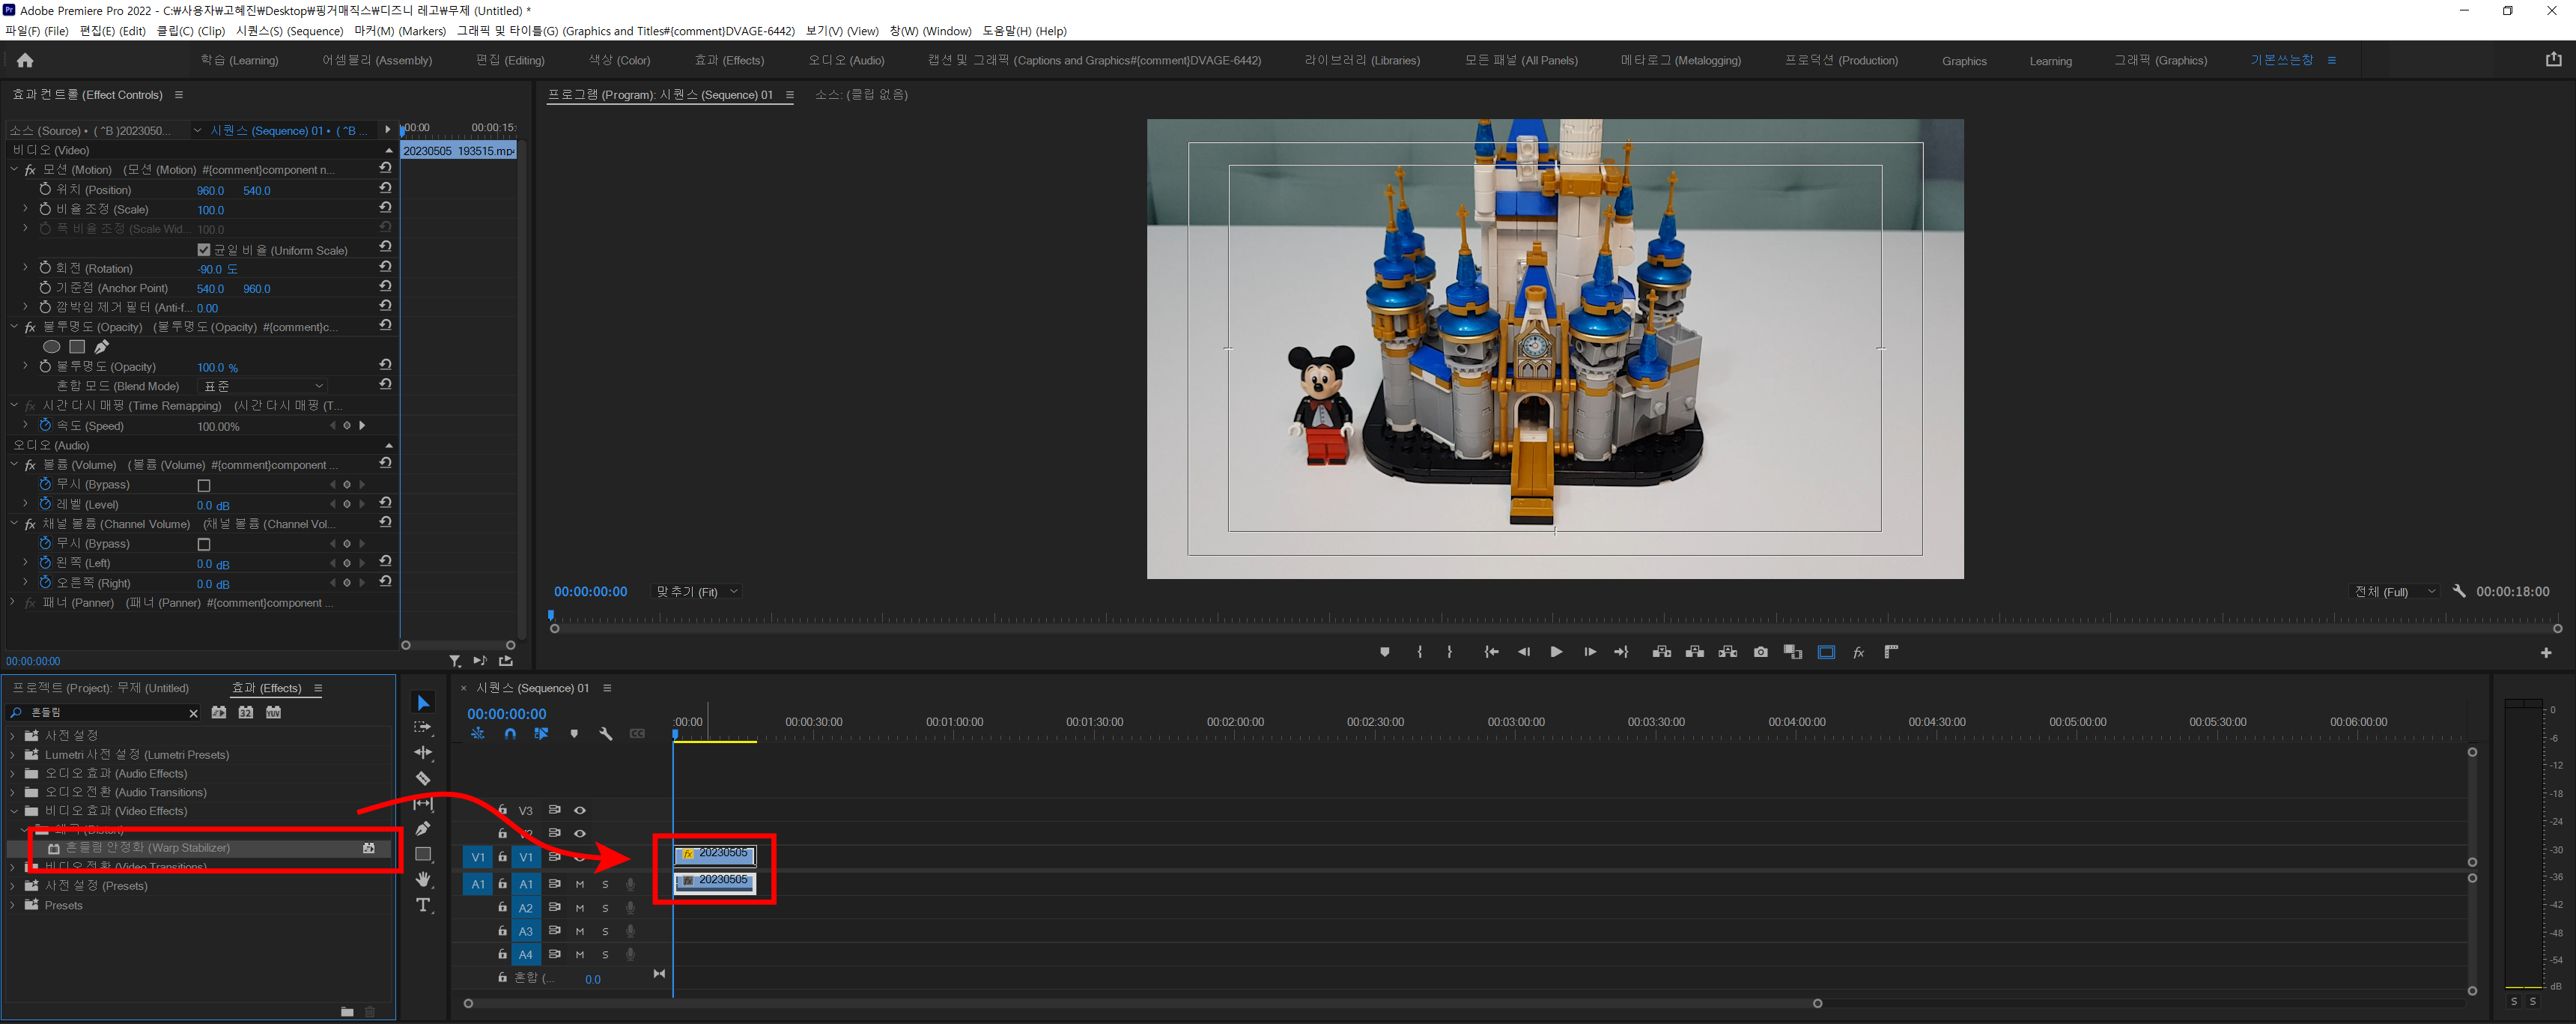Screen dimensions: 2576x1024
Task: Step forward one frame
Action: click(1589, 652)
